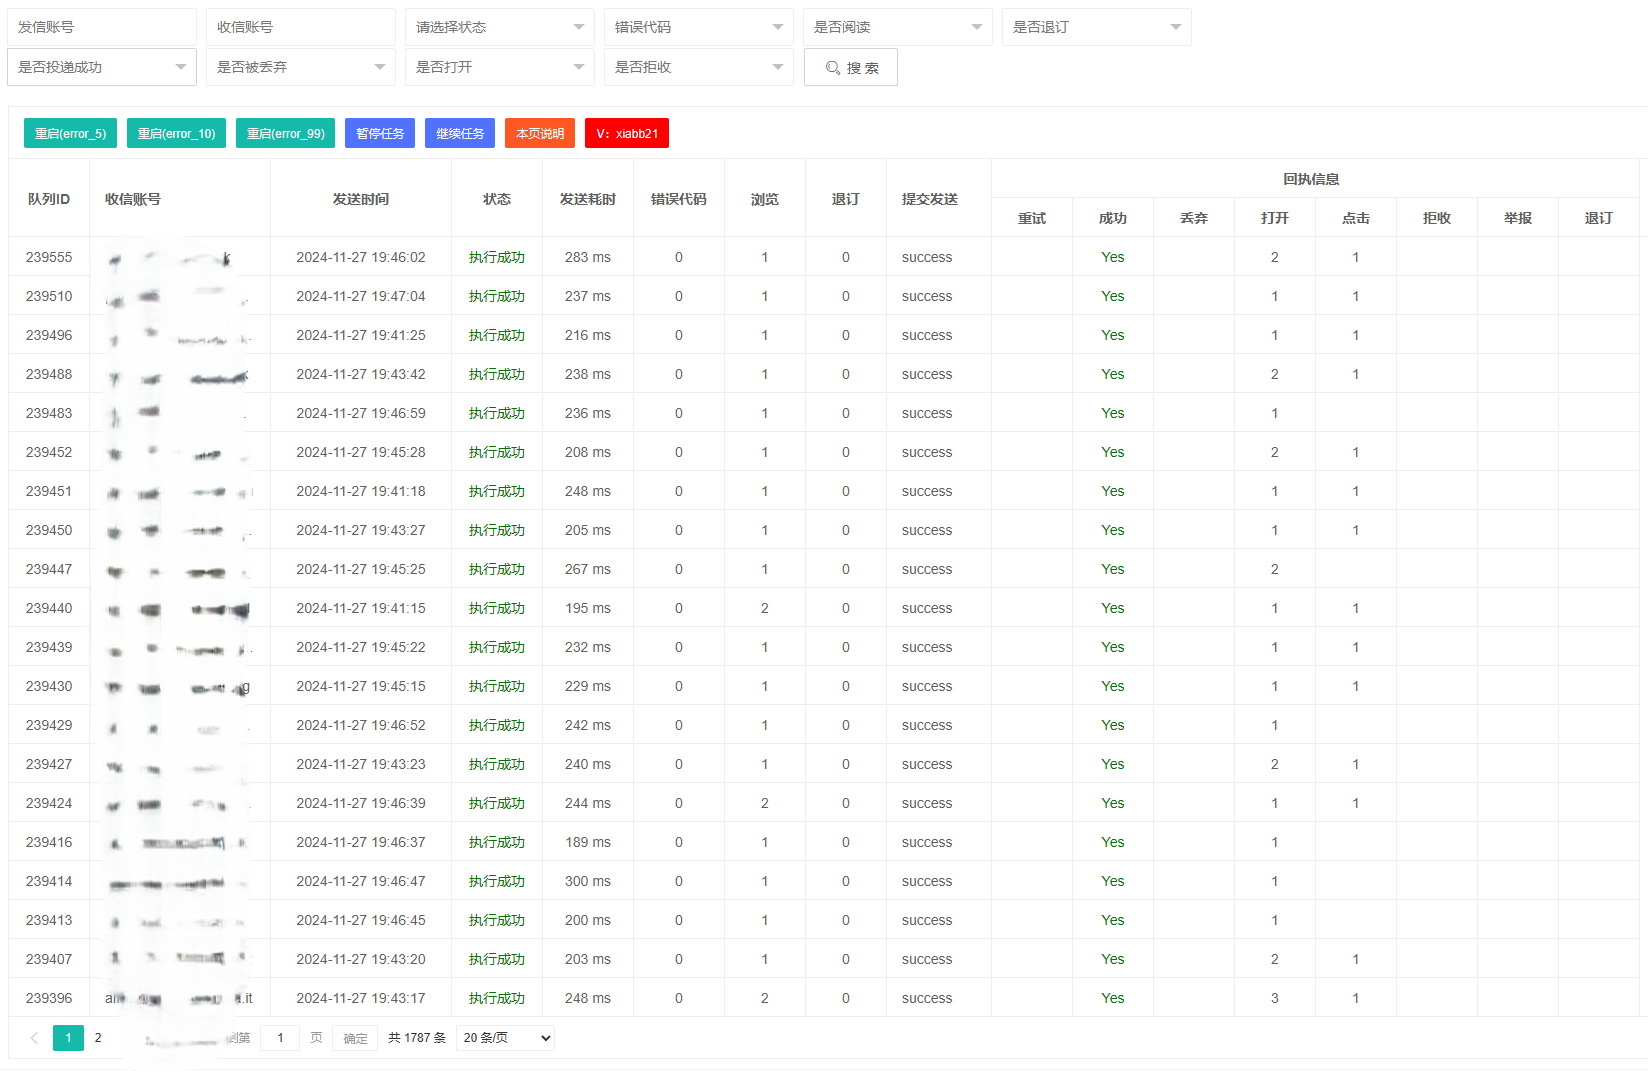The image size is (1648, 1071).
Task: Select queue ID 239510 cell
Action: 49,296
